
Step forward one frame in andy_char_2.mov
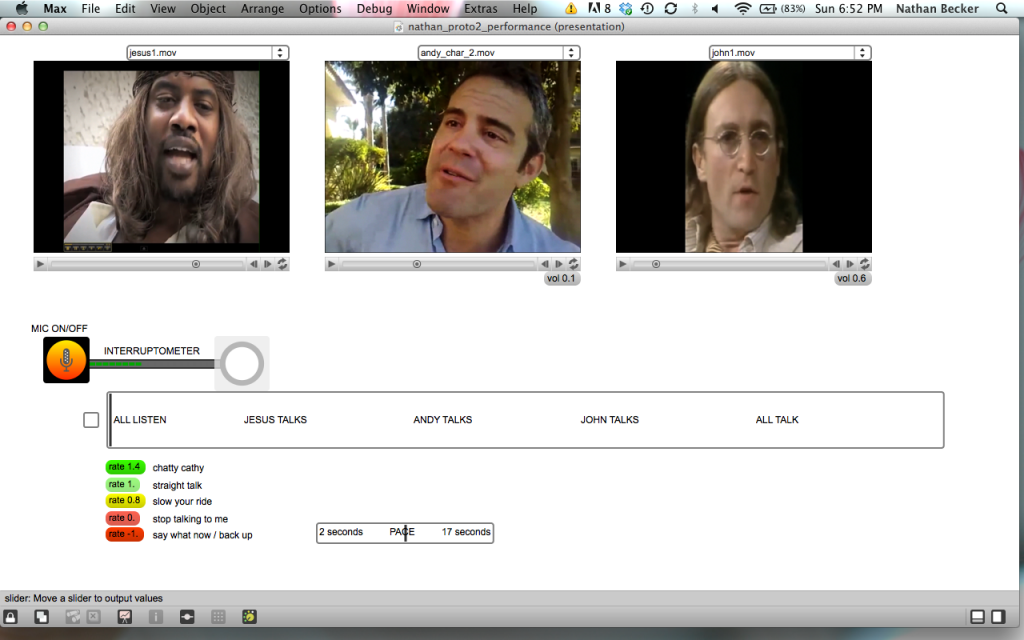559,264
